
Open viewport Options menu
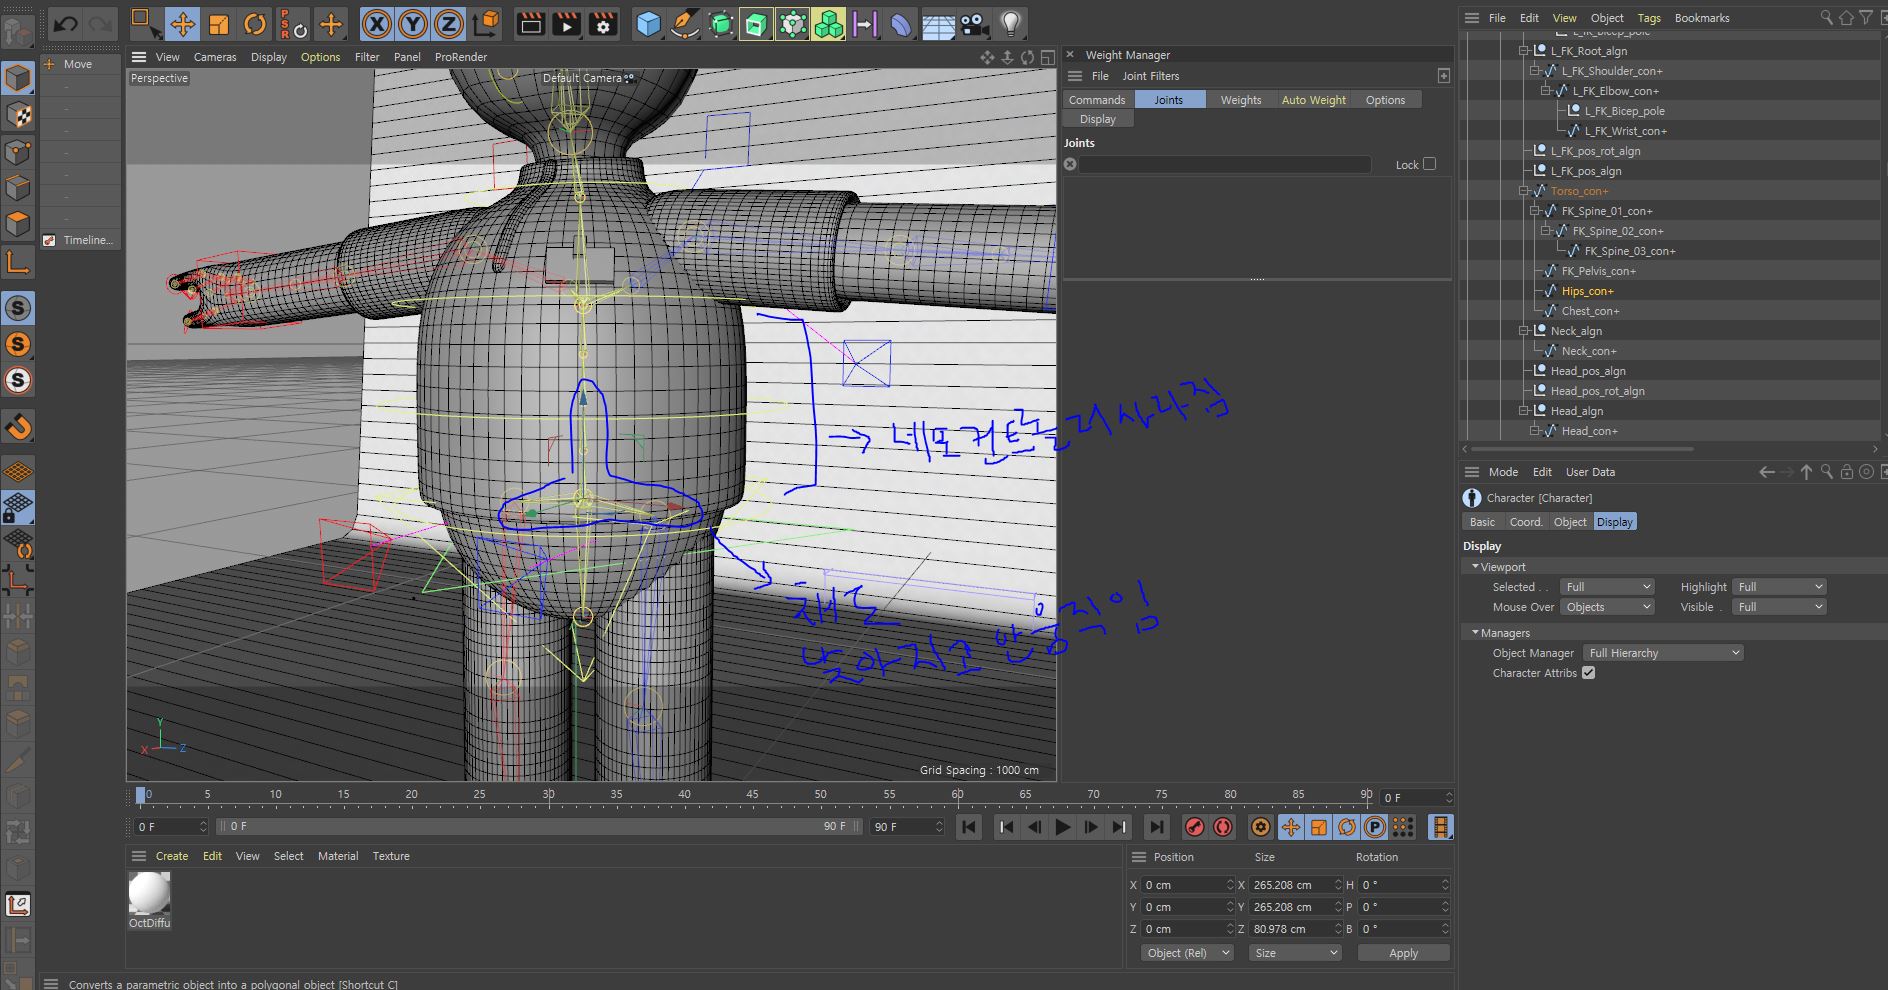pos(320,57)
